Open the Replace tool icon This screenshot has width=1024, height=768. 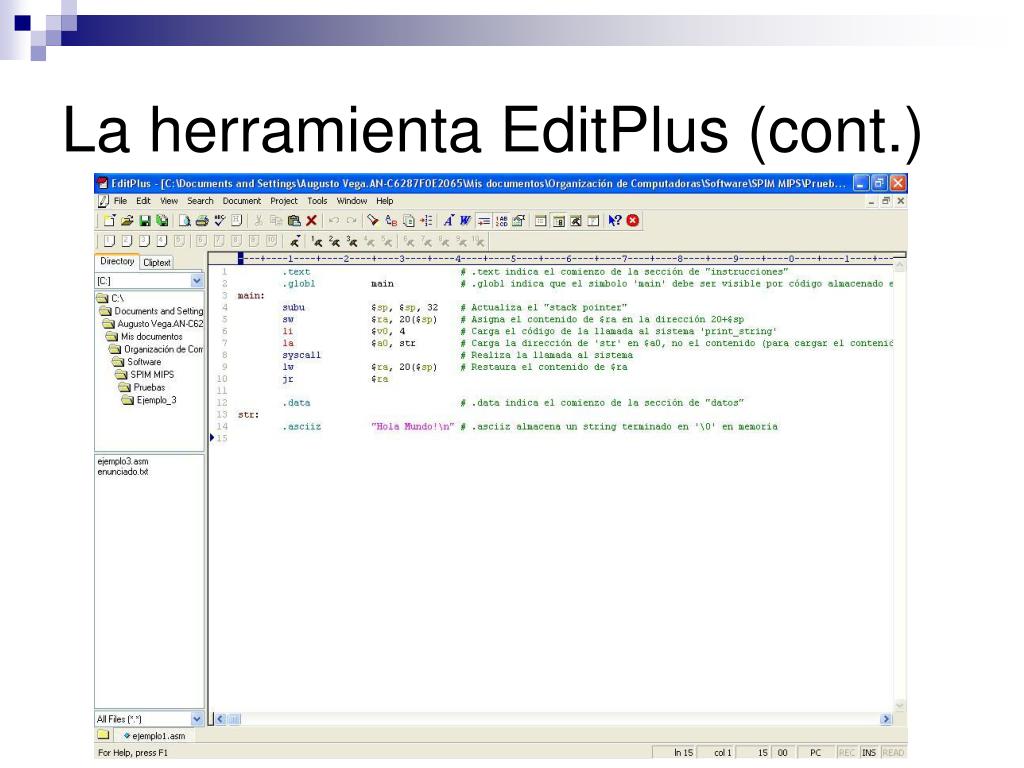(x=391, y=221)
